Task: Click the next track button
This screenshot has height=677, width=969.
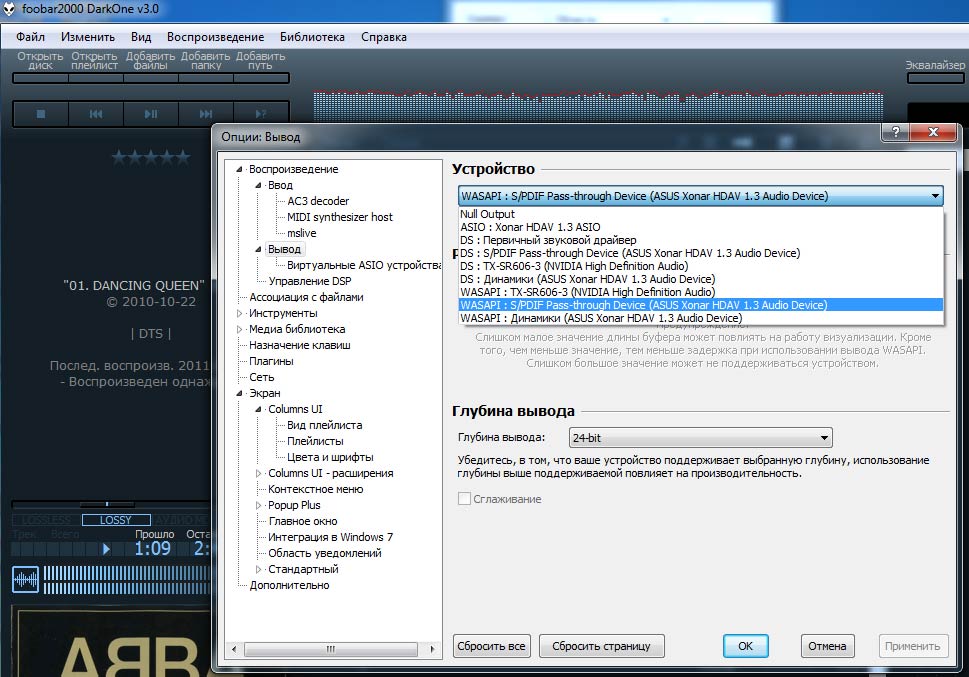Action: pyautogui.click(x=206, y=114)
